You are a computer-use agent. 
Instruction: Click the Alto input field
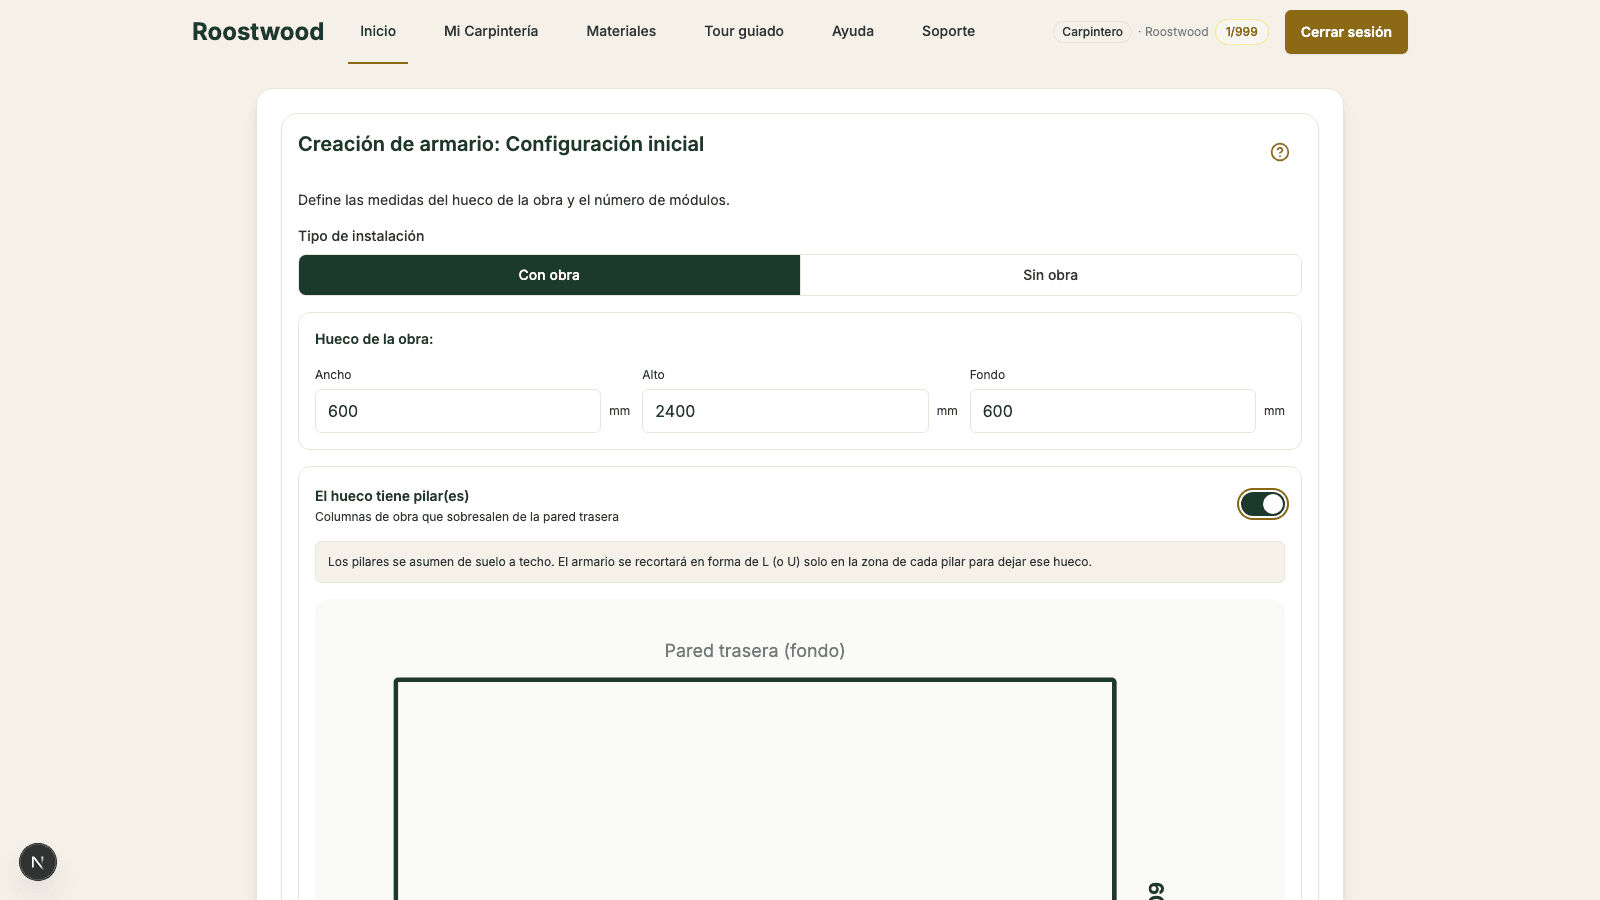tap(785, 411)
